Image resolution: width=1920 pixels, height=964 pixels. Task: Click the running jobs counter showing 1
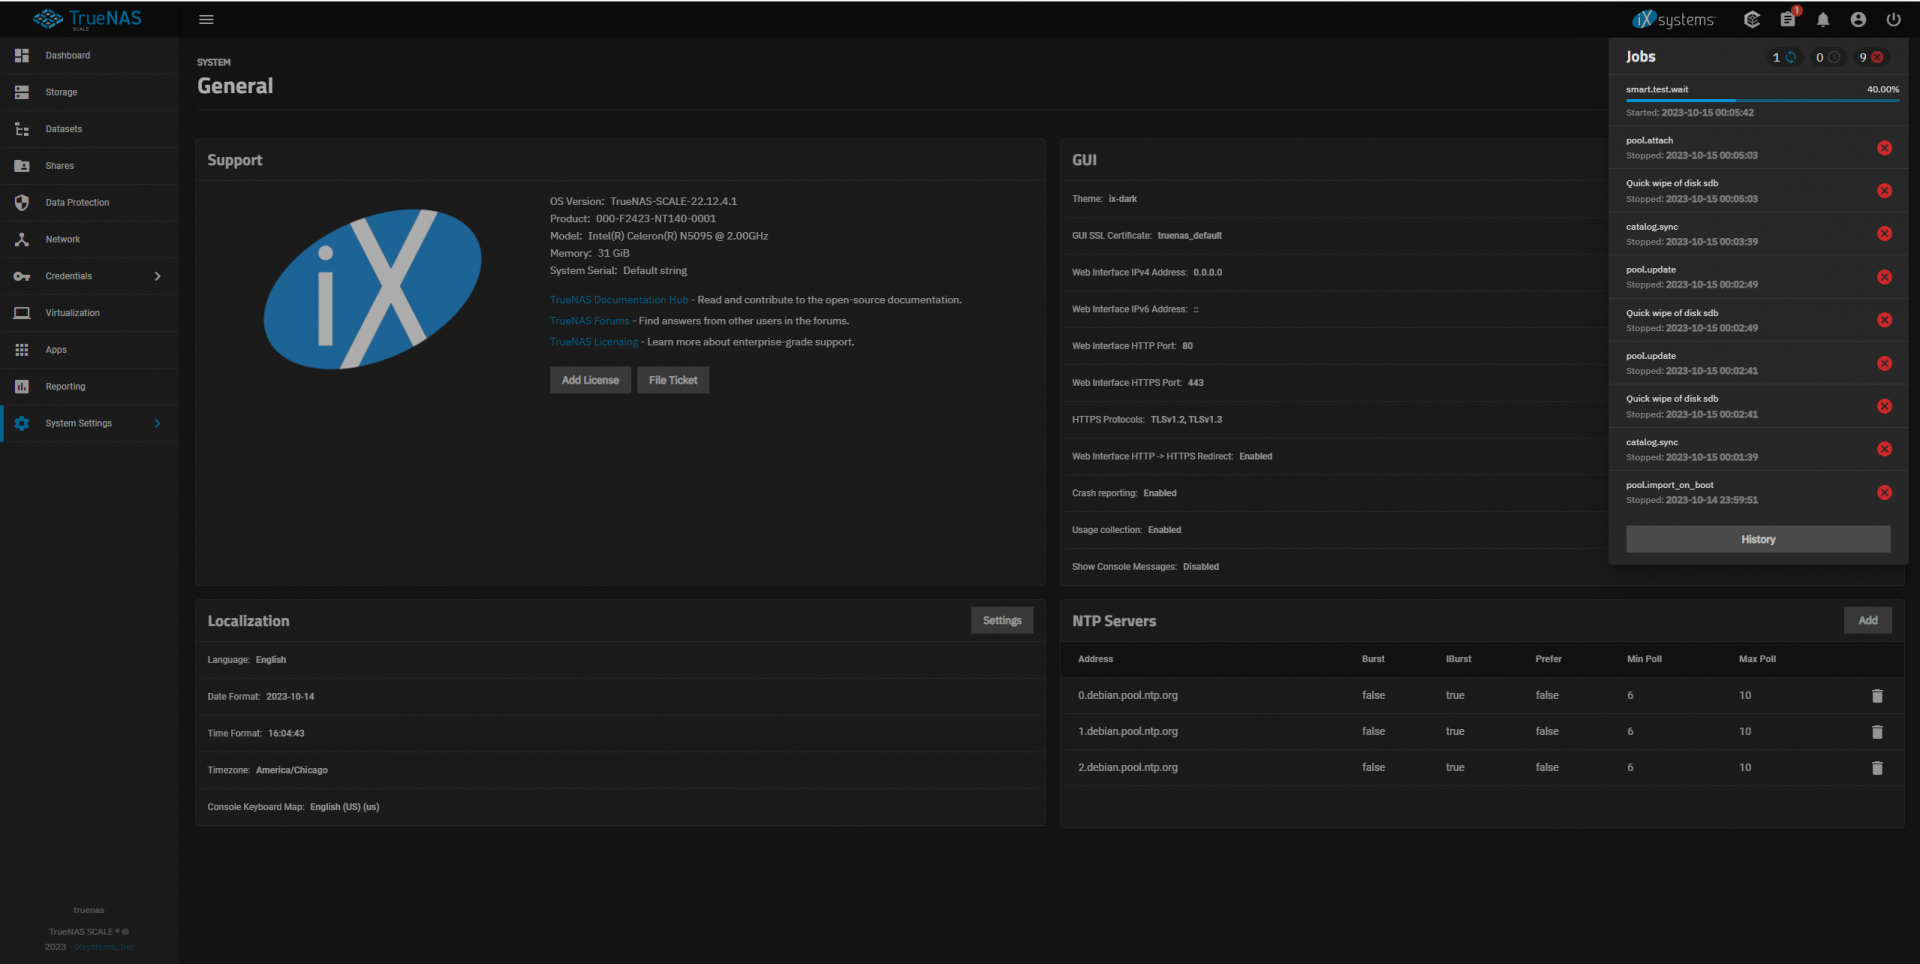tap(1785, 57)
